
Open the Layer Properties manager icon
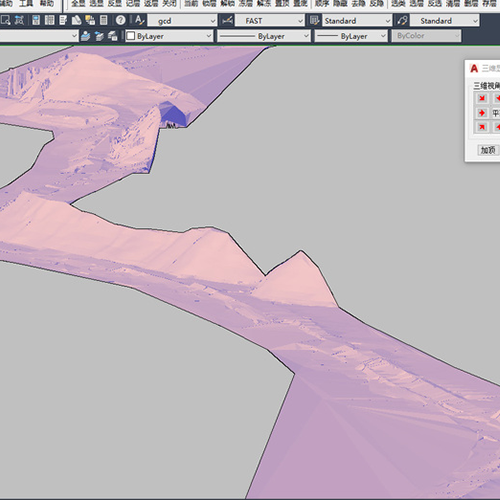pyautogui.click(x=86, y=36)
